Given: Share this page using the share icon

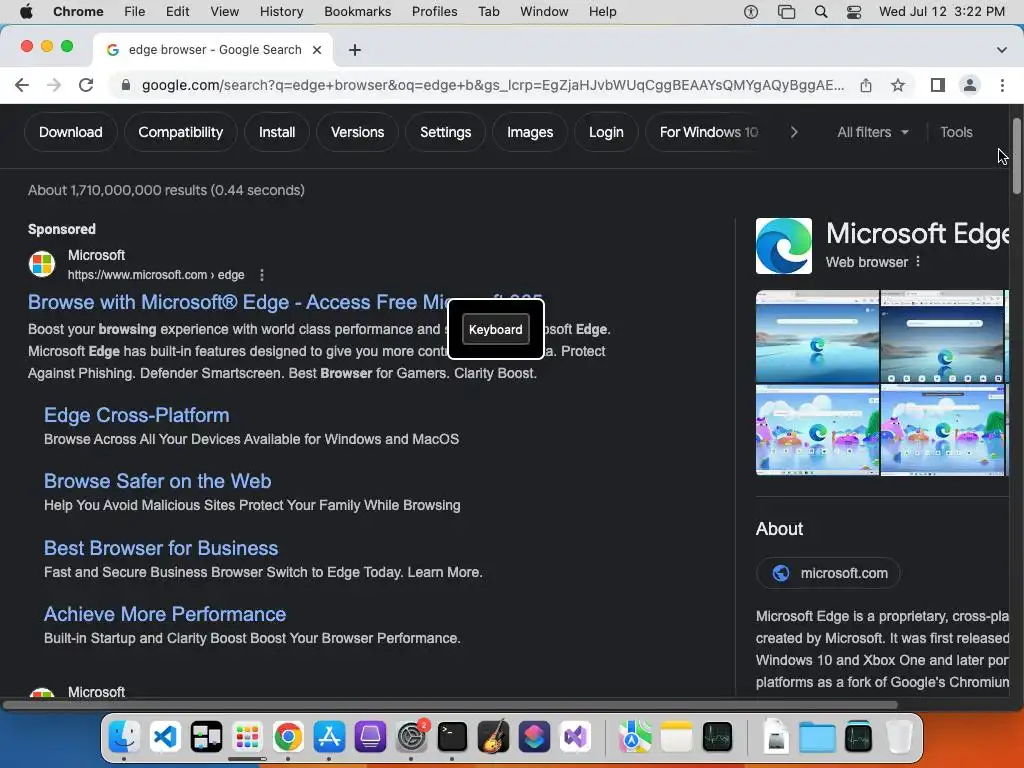Looking at the screenshot, I should [866, 85].
